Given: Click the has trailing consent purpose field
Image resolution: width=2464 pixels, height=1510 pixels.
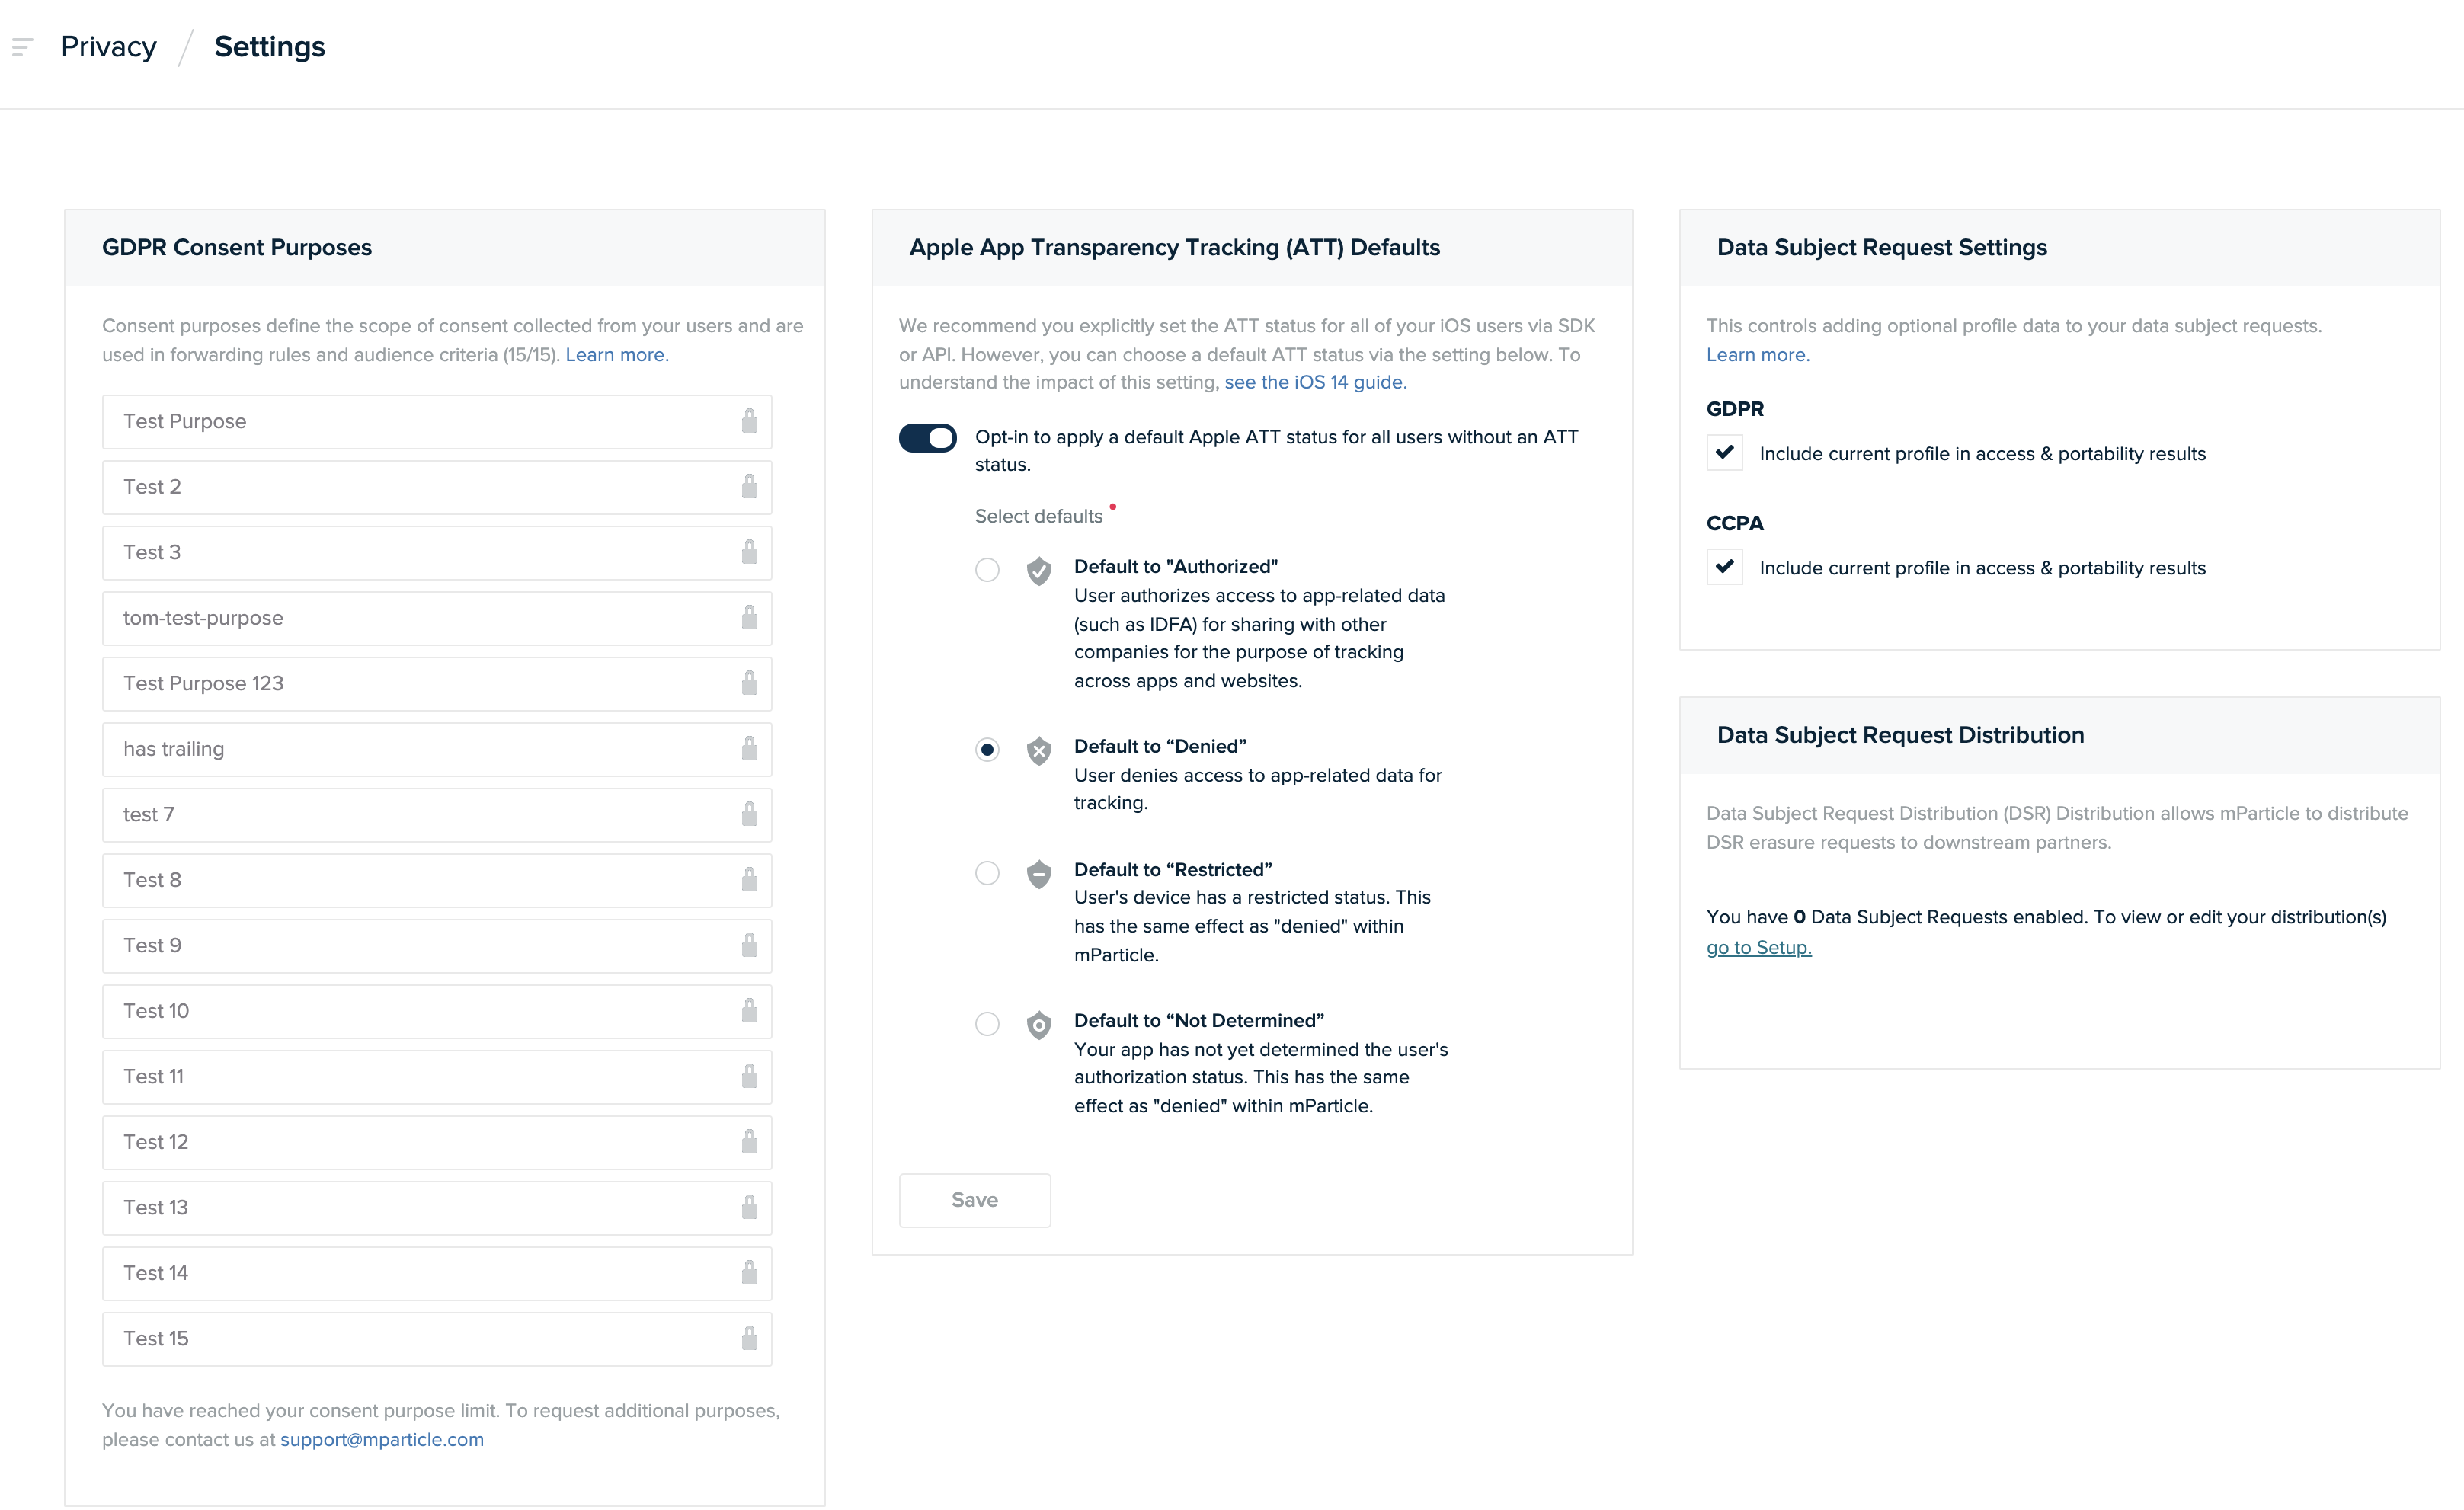Looking at the screenshot, I should (x=436, y=749).
